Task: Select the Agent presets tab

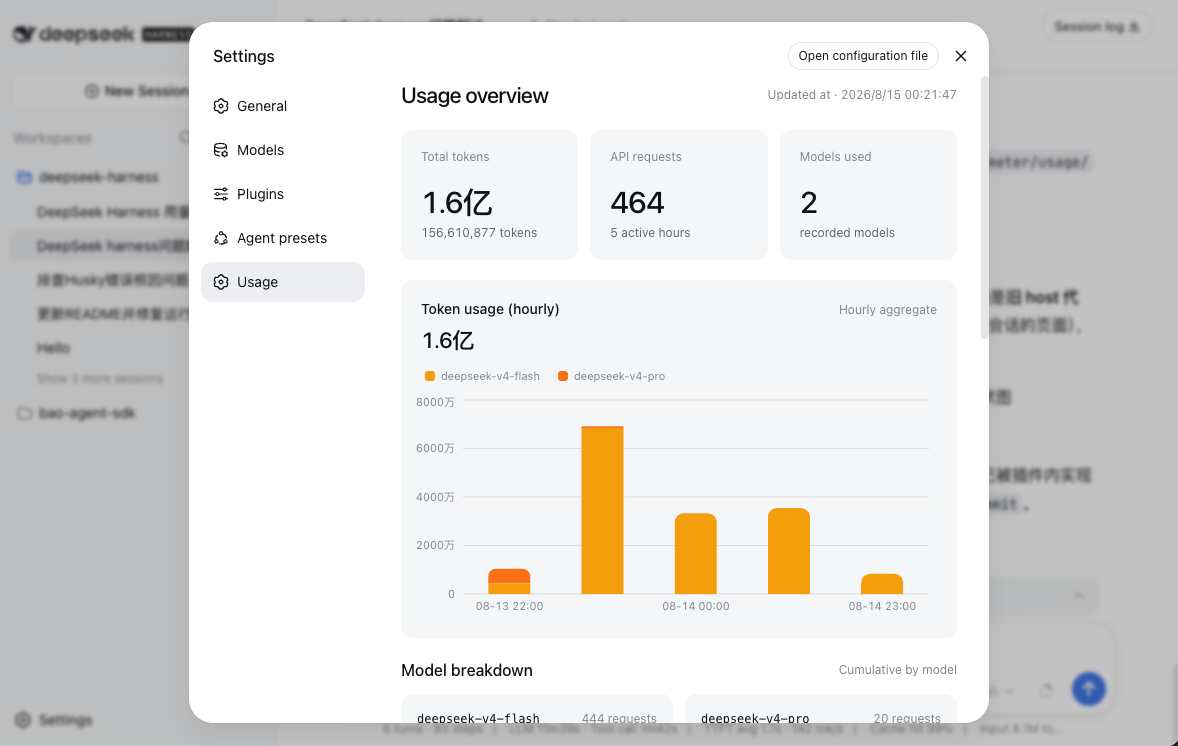Action: (x=282, y=238)
